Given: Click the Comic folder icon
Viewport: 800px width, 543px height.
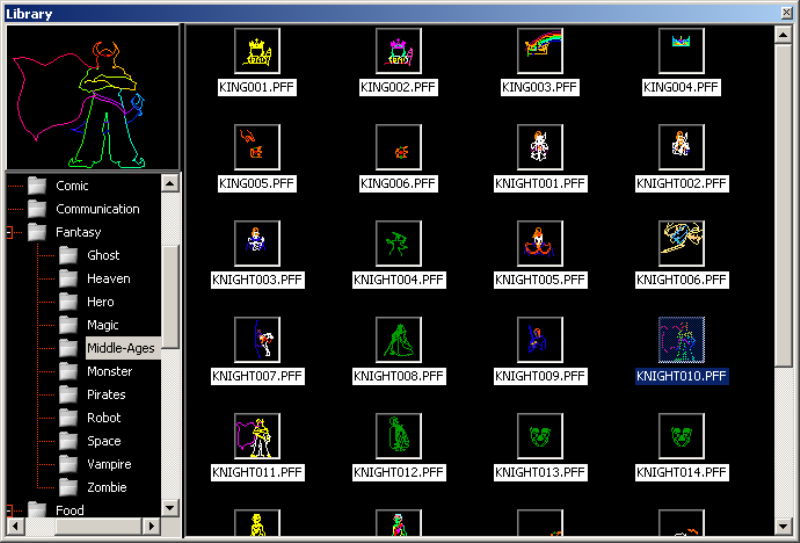Looking at the screenshot, I should pyautogui.click(x=37, y=185).
